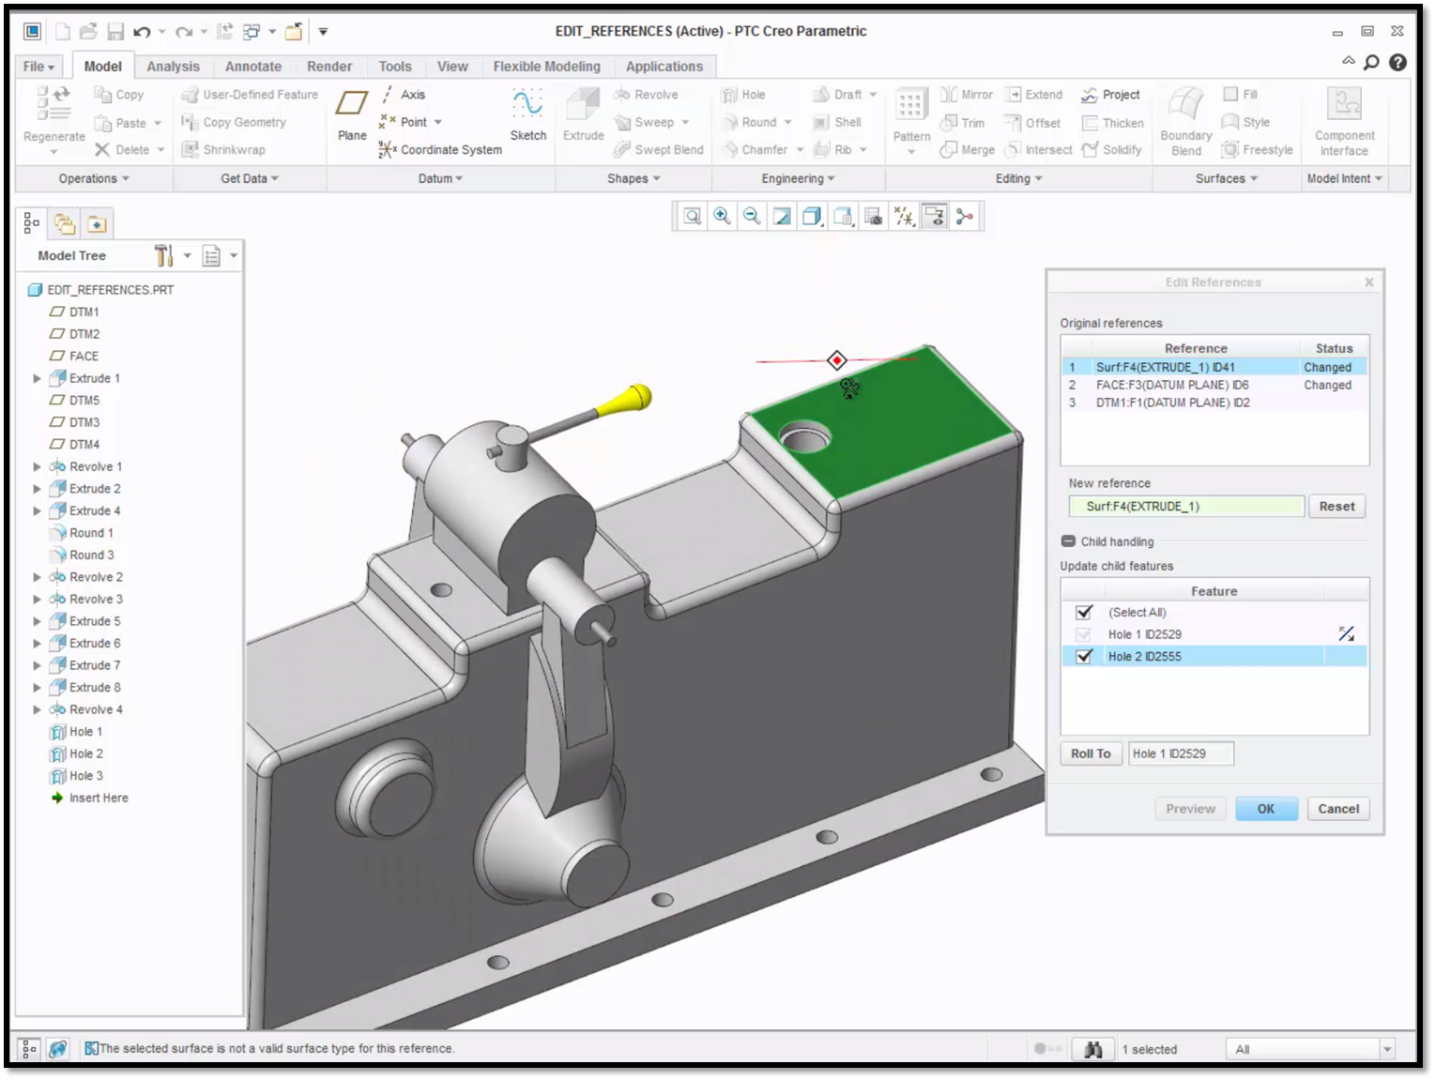Viewport: 1435px width, 1080px height.
Task: Click the Zoom Out view icon
Action: [x=752, y=216]
